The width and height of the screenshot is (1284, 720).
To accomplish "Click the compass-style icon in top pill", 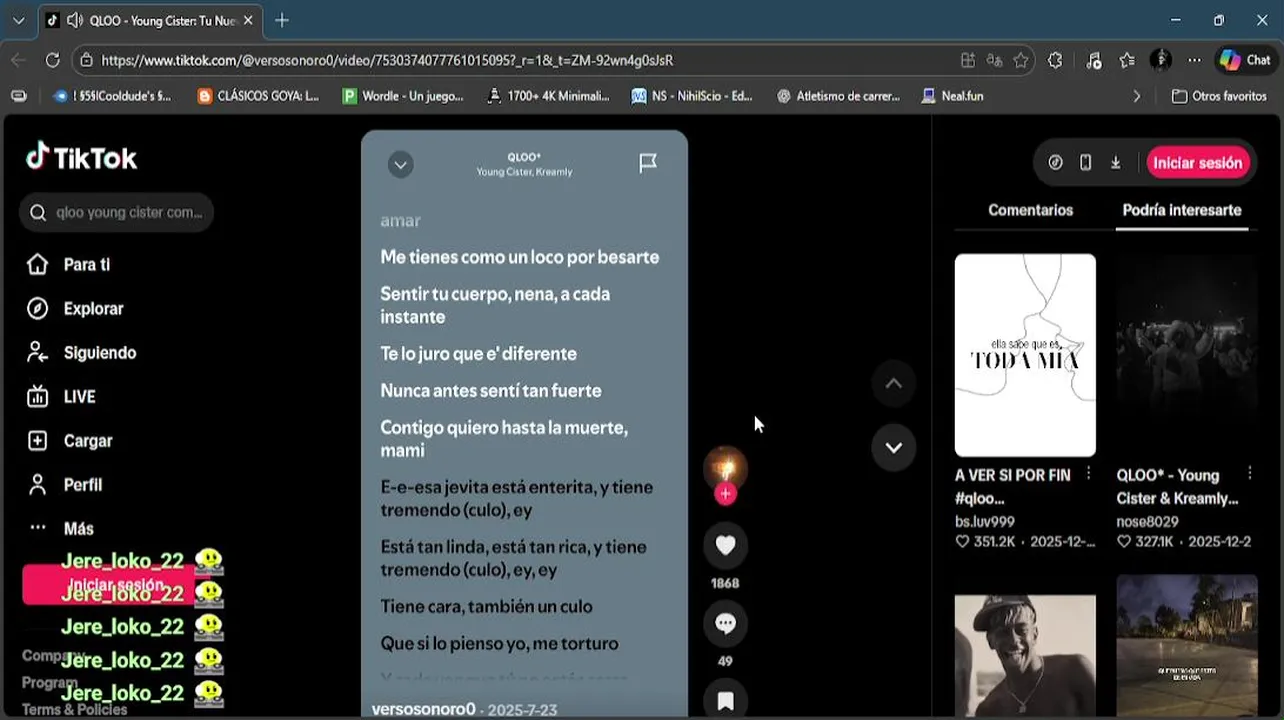I will pyautogui.click(x=1055, y=163).
